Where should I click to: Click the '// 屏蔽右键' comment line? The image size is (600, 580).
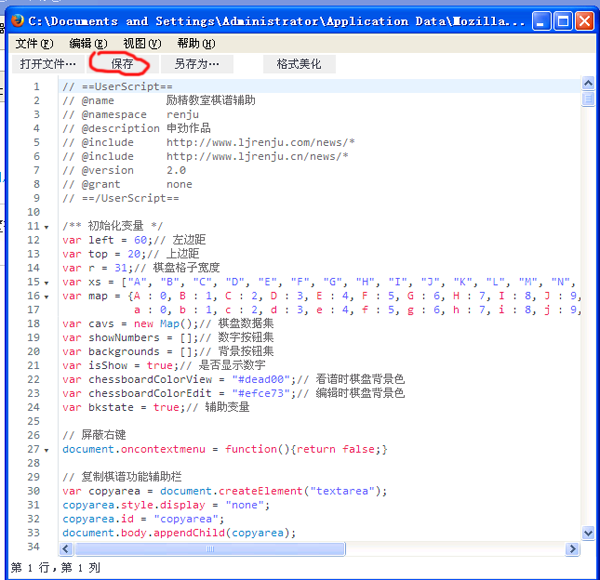coord(94,435)
